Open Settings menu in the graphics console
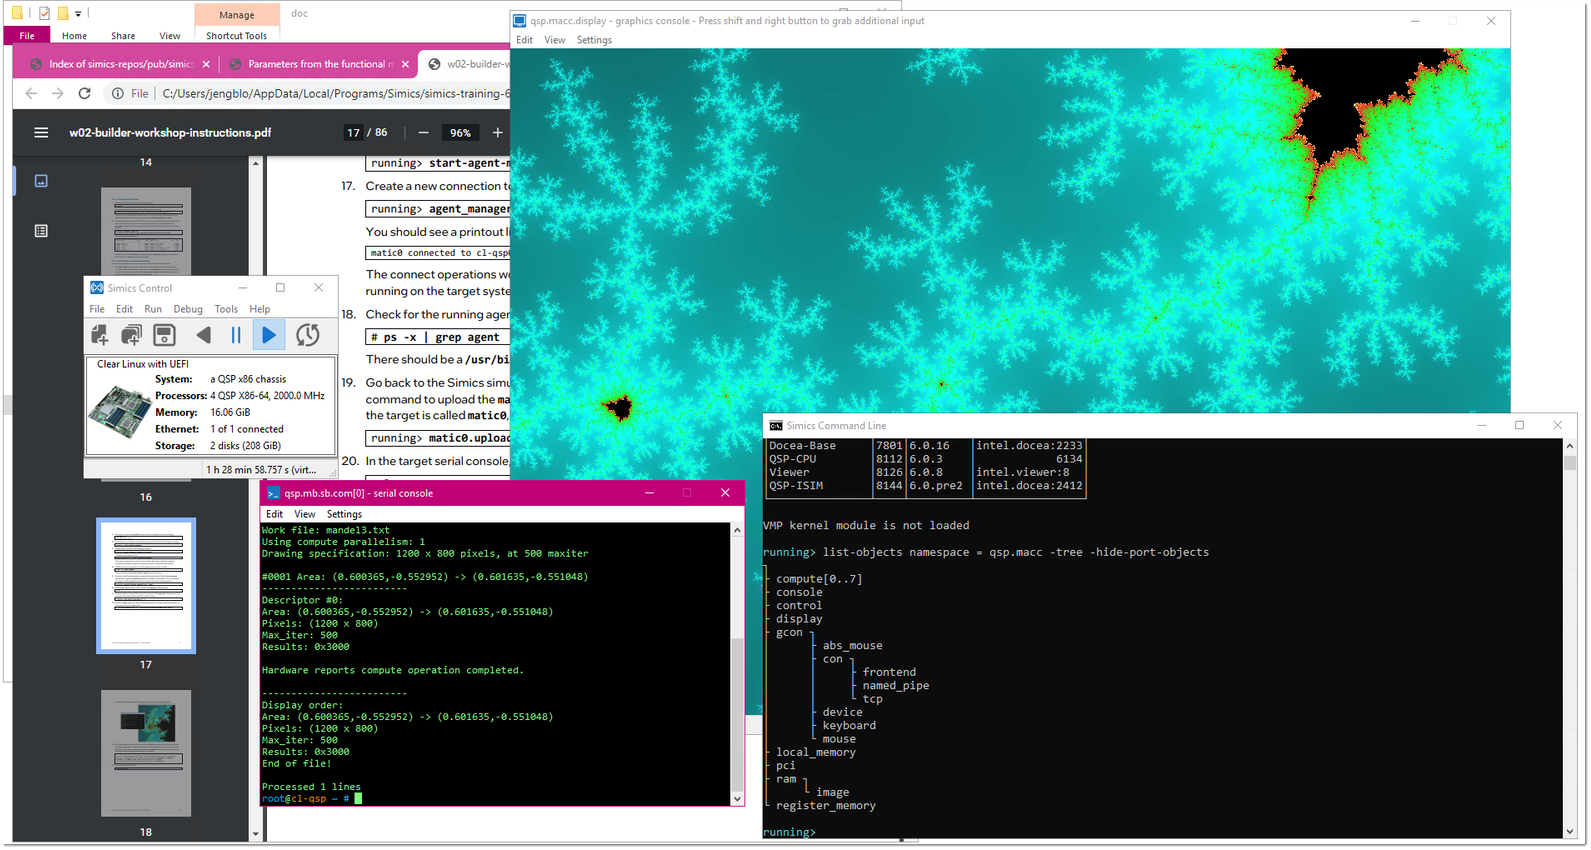This screenshot has width=1591, height=850. 594,41
